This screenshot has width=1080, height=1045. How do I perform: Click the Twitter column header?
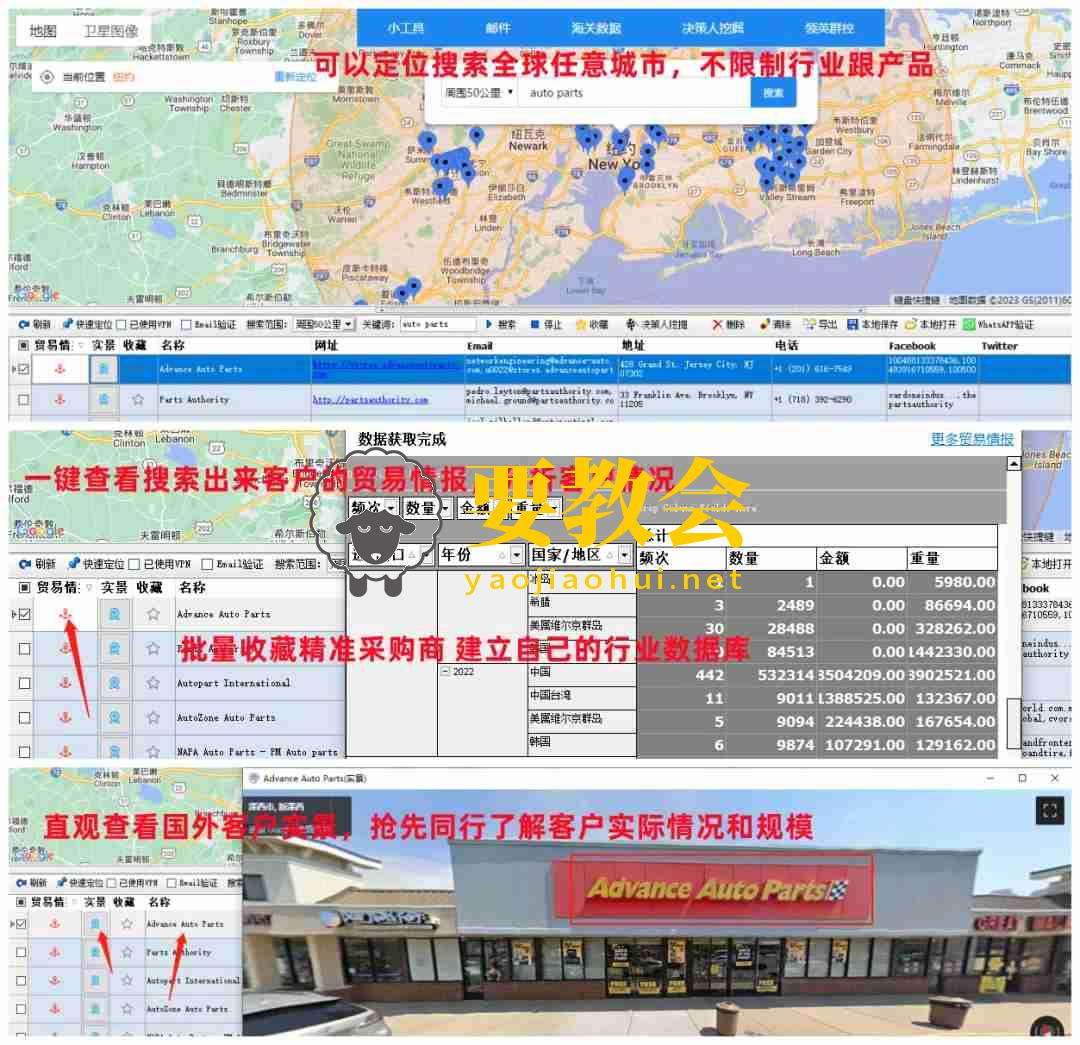click(999, 346)
